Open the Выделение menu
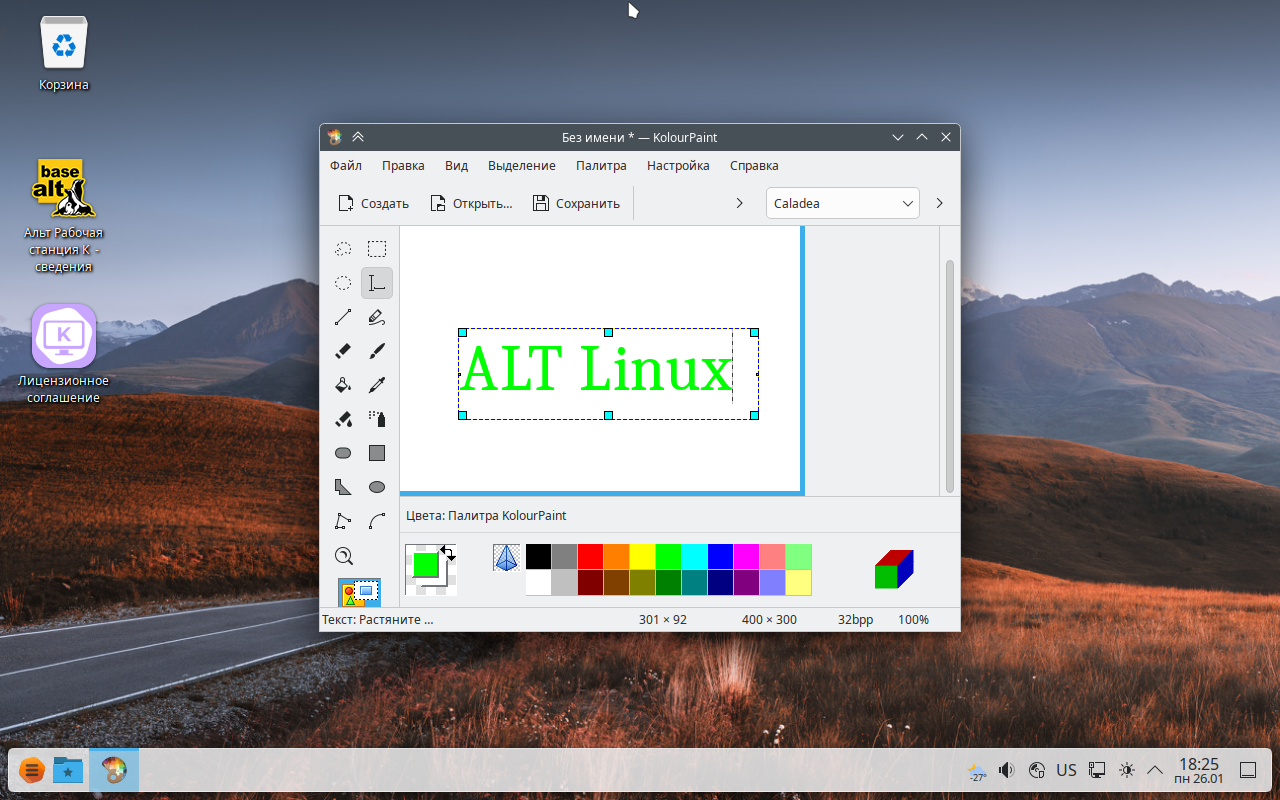Screen dimensions: 1280x800 pyautogui.click(x=521, y=166)
